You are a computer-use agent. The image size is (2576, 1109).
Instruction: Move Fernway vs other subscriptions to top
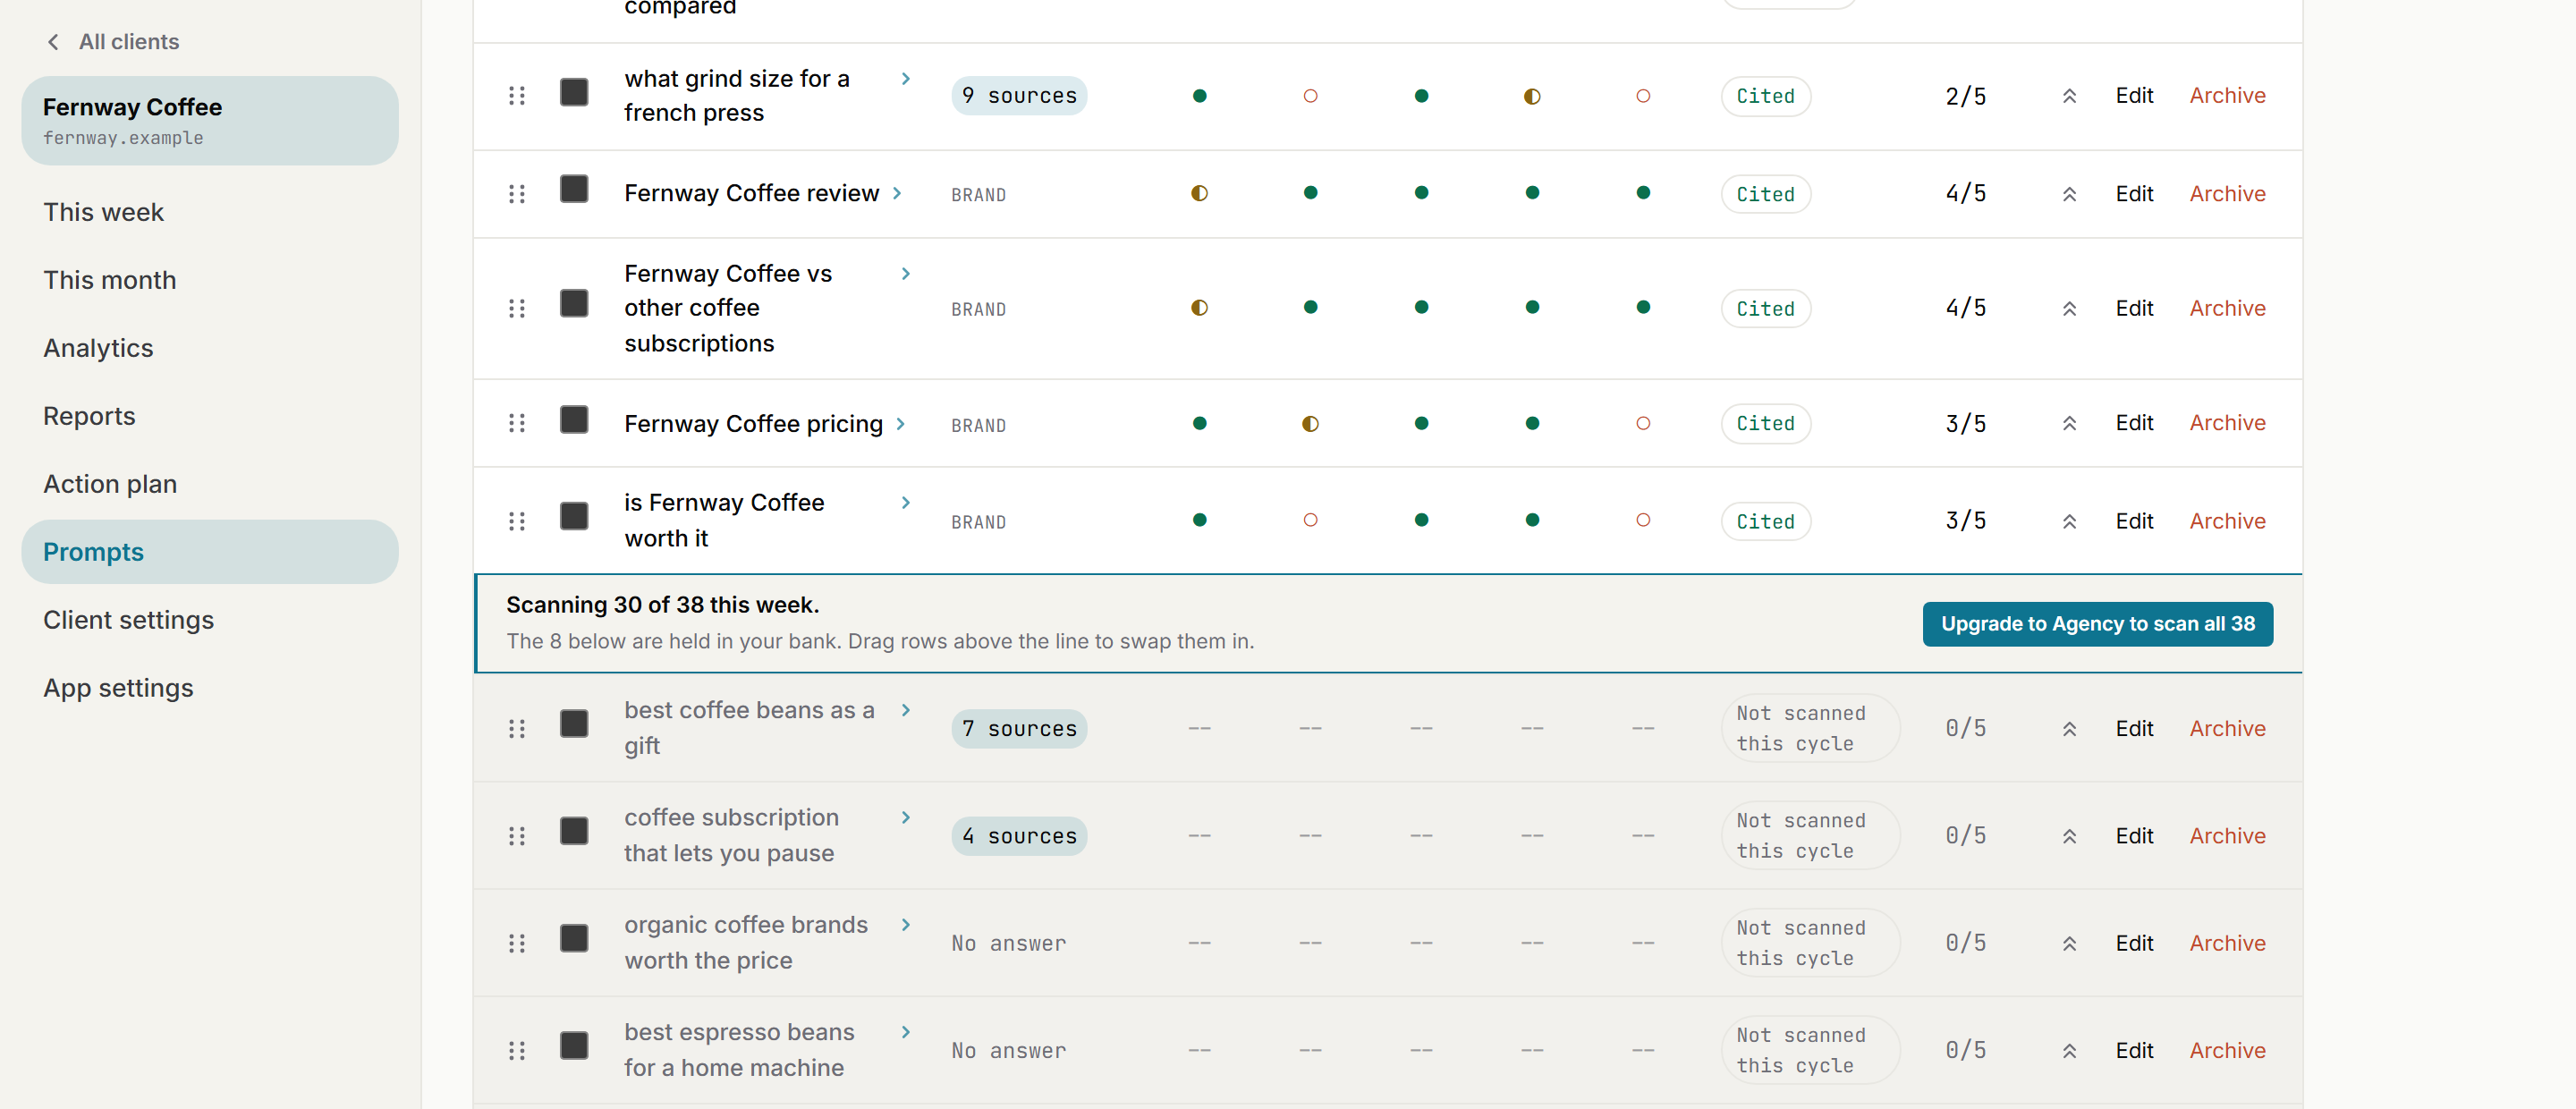(2069, 308)
